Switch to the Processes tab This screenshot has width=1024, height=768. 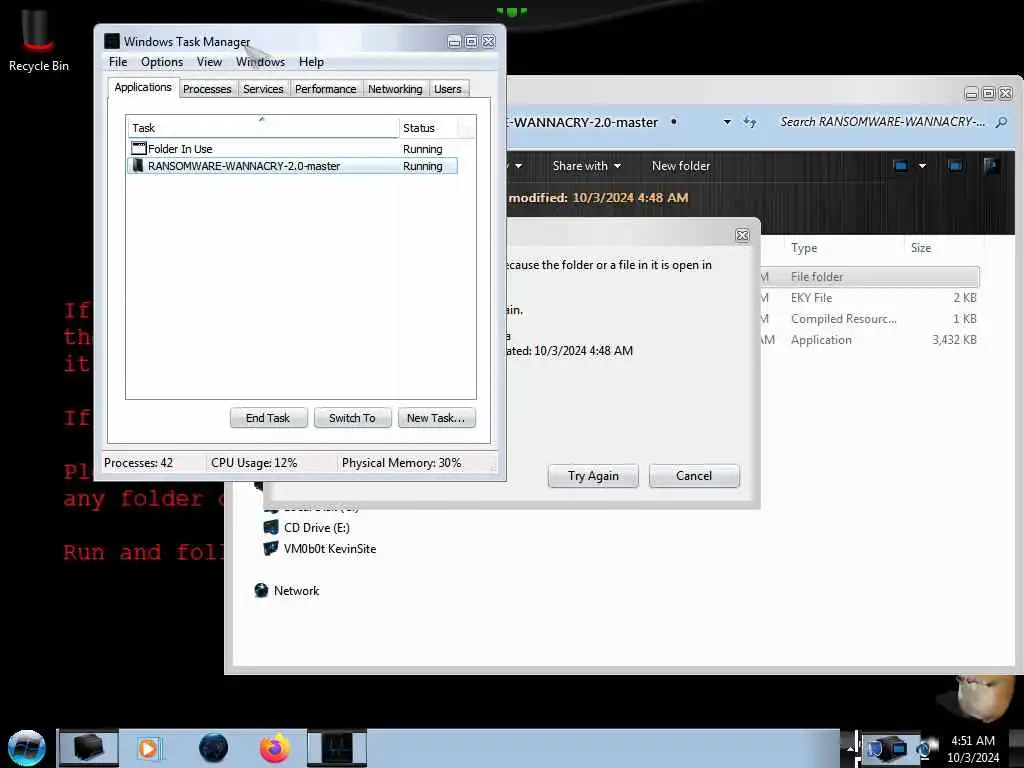coord(207,89)
